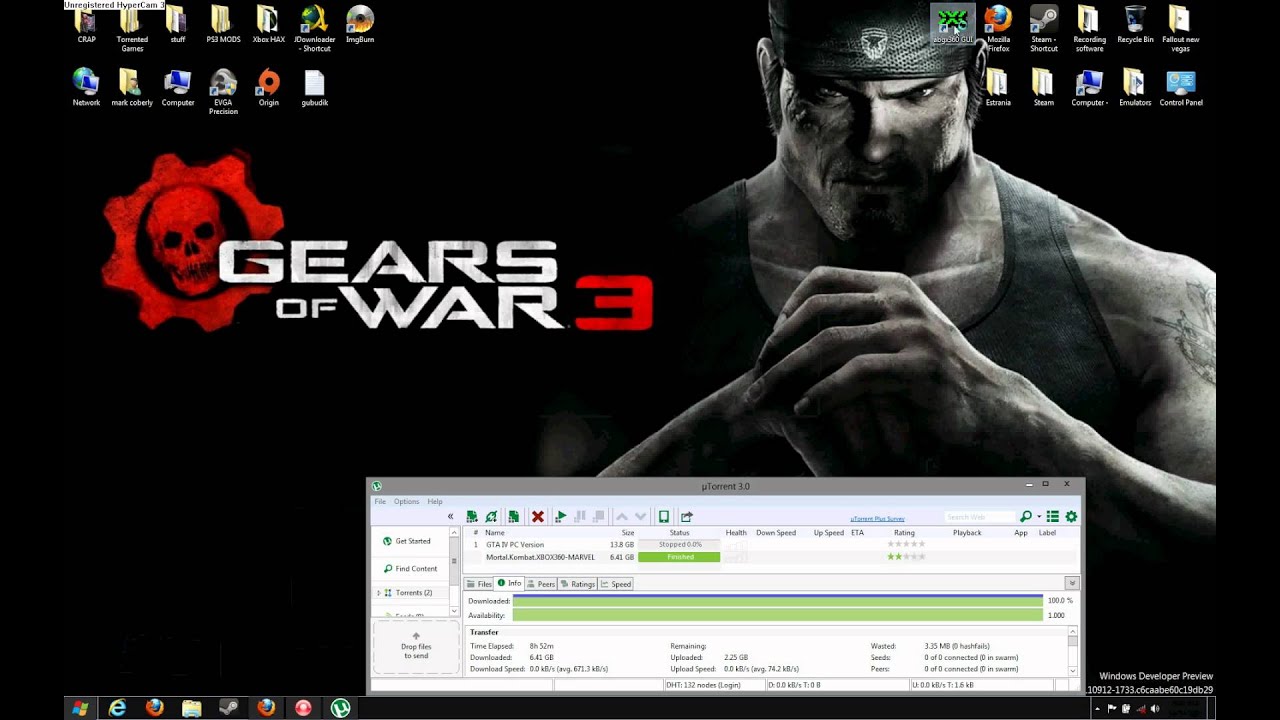The height and width of the screenshot is (720, 1280).
Task: Pause the torrent using the toolbar icon
Action: click(580, 517)
